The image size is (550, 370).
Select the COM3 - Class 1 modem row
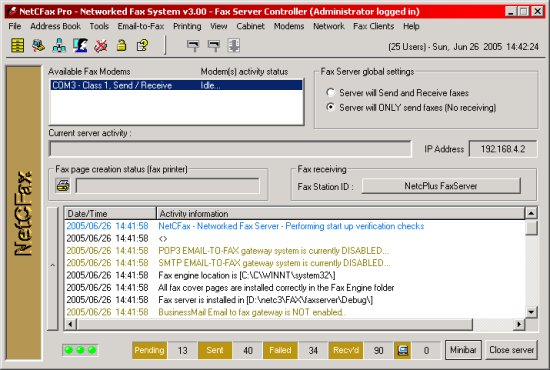[176, 85]
